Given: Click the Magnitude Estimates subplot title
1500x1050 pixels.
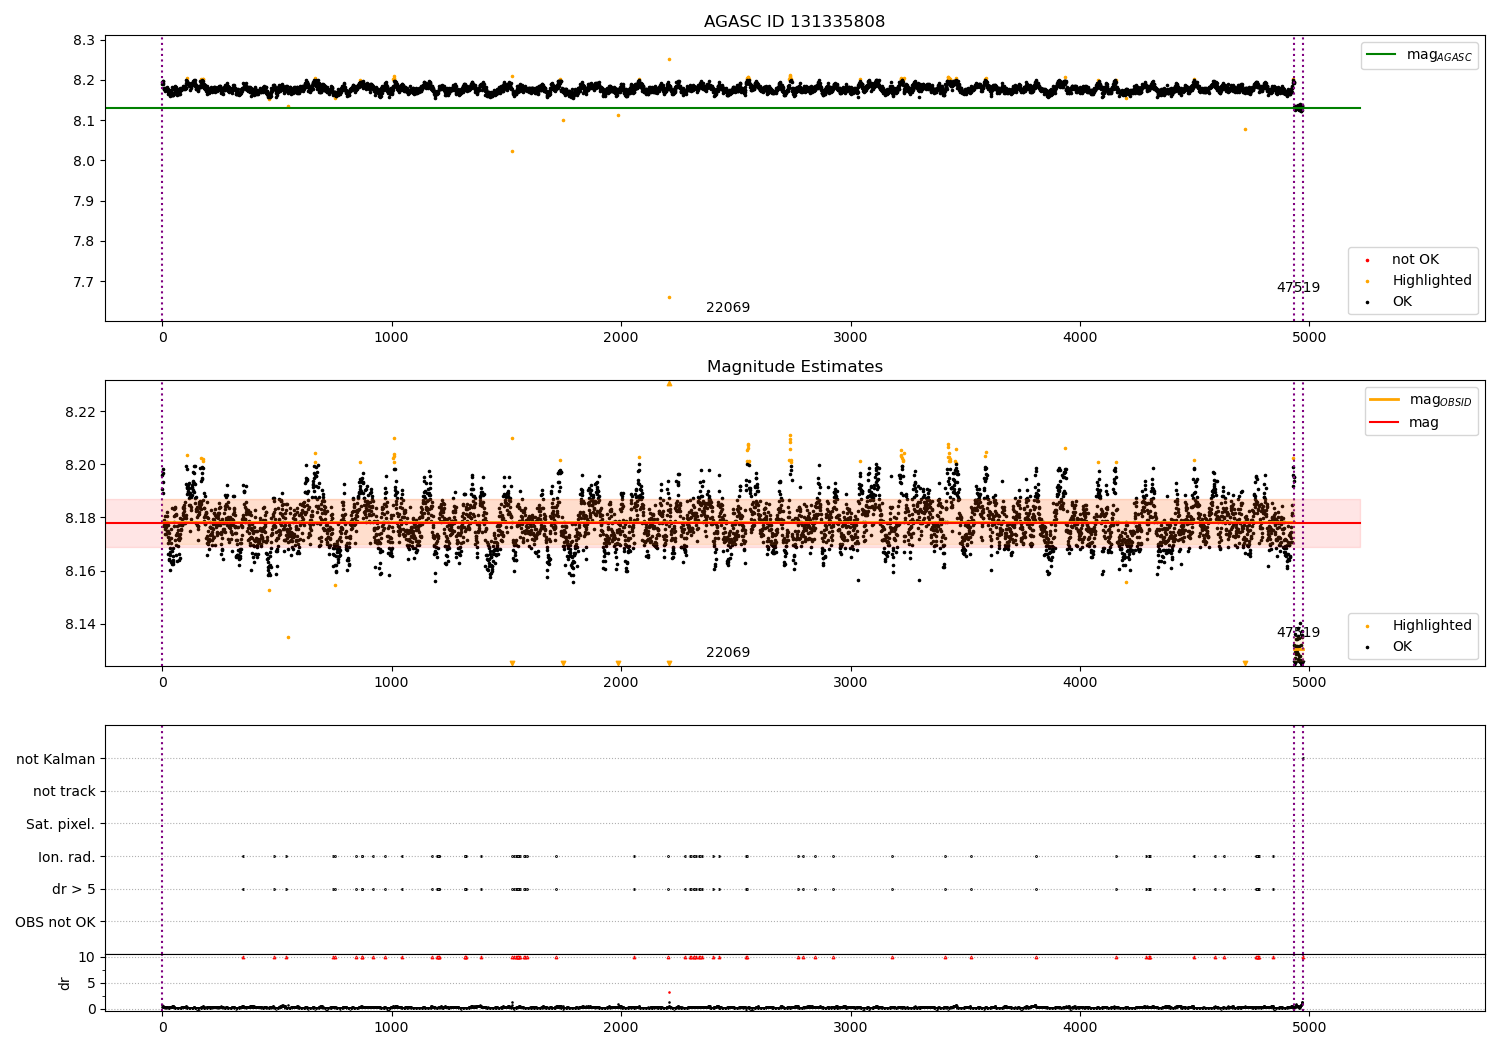Looking at the screenshot, I should coord(794,367).
